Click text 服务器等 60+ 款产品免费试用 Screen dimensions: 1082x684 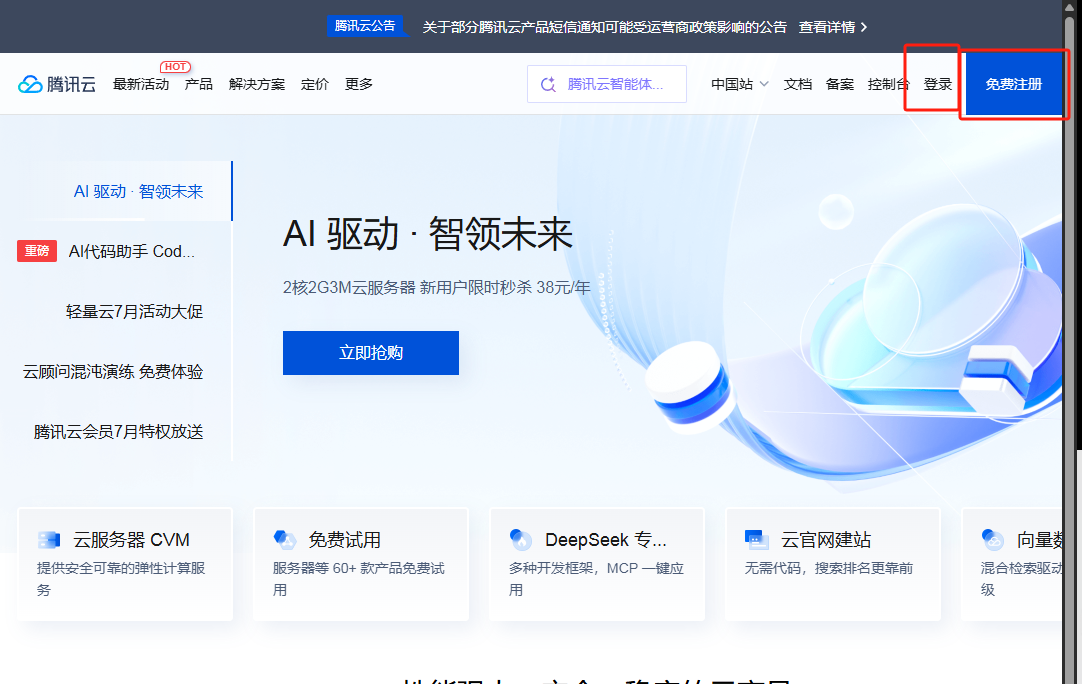point(359,578)
